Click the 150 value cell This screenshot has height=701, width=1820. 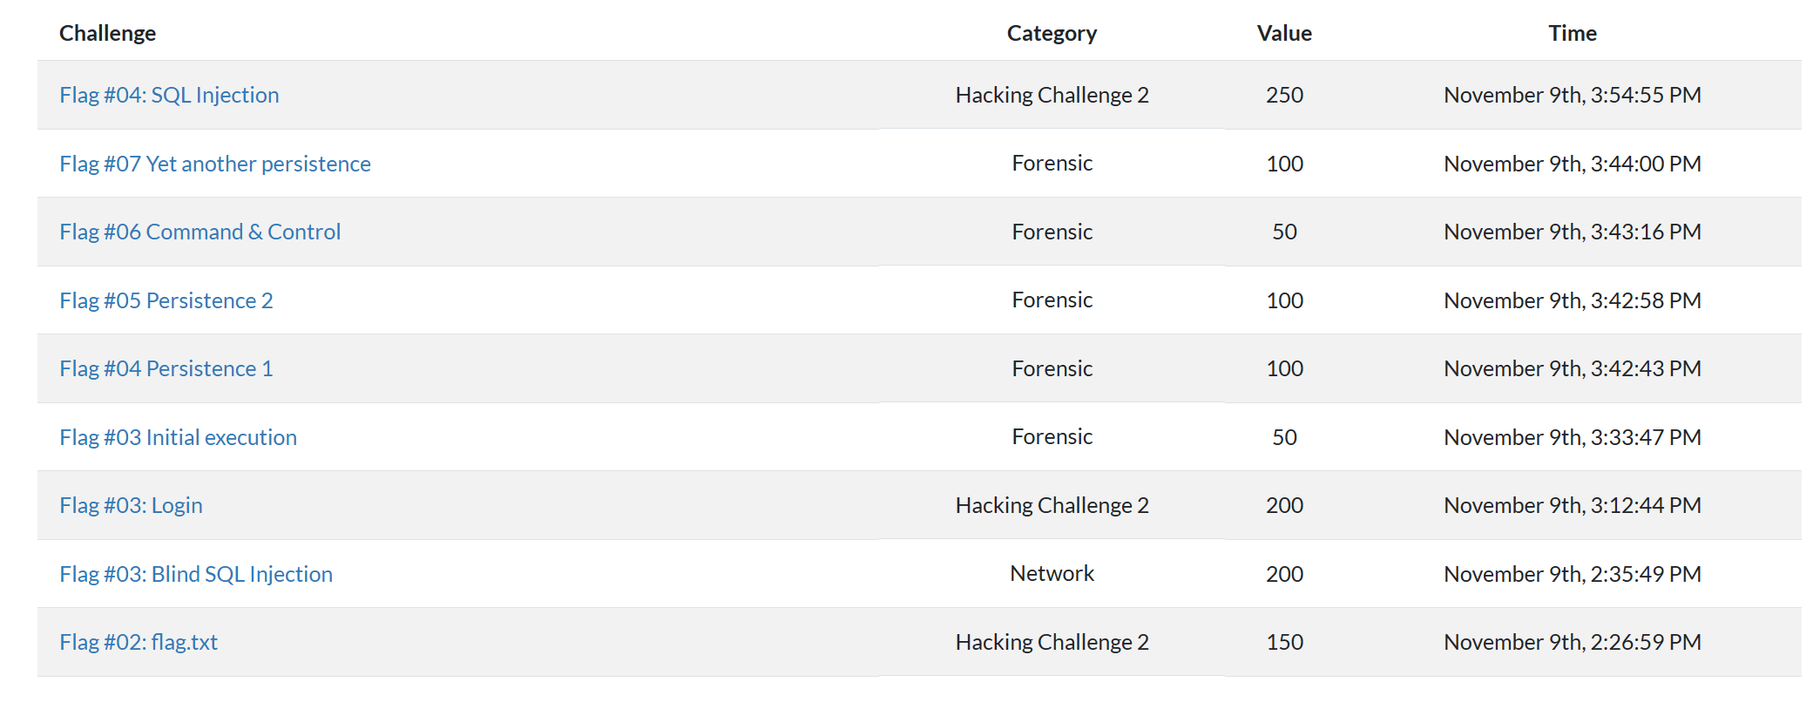1284,642
